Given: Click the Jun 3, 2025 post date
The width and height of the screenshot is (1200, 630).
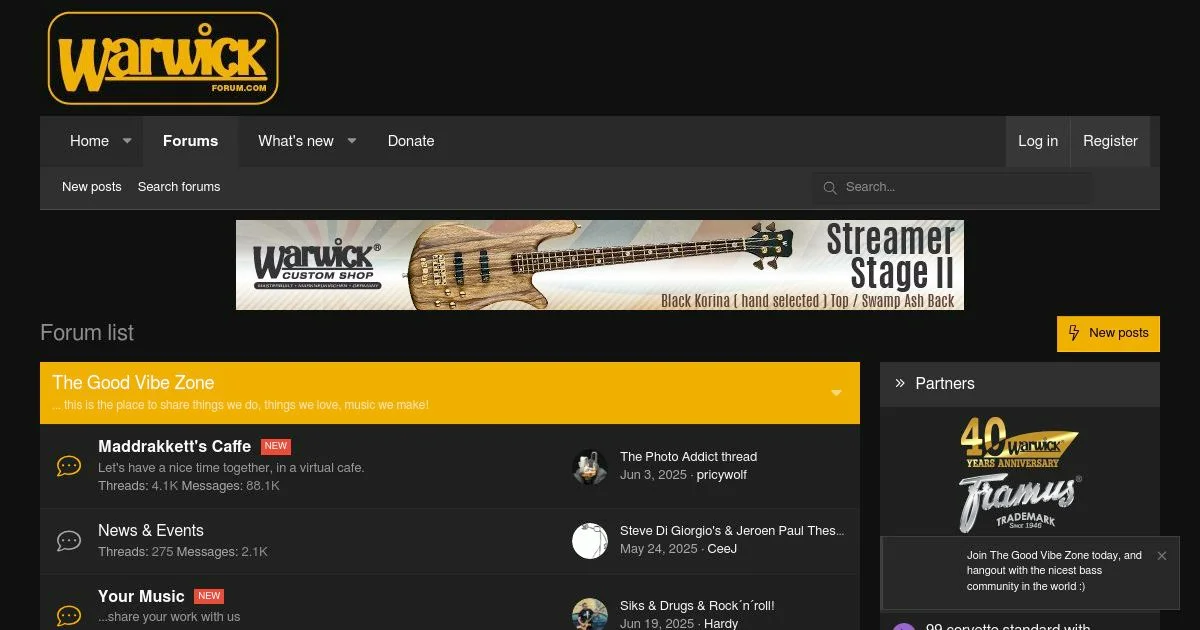Looking at the screenshot, I should pyautogui.click(x=653, y=475).
